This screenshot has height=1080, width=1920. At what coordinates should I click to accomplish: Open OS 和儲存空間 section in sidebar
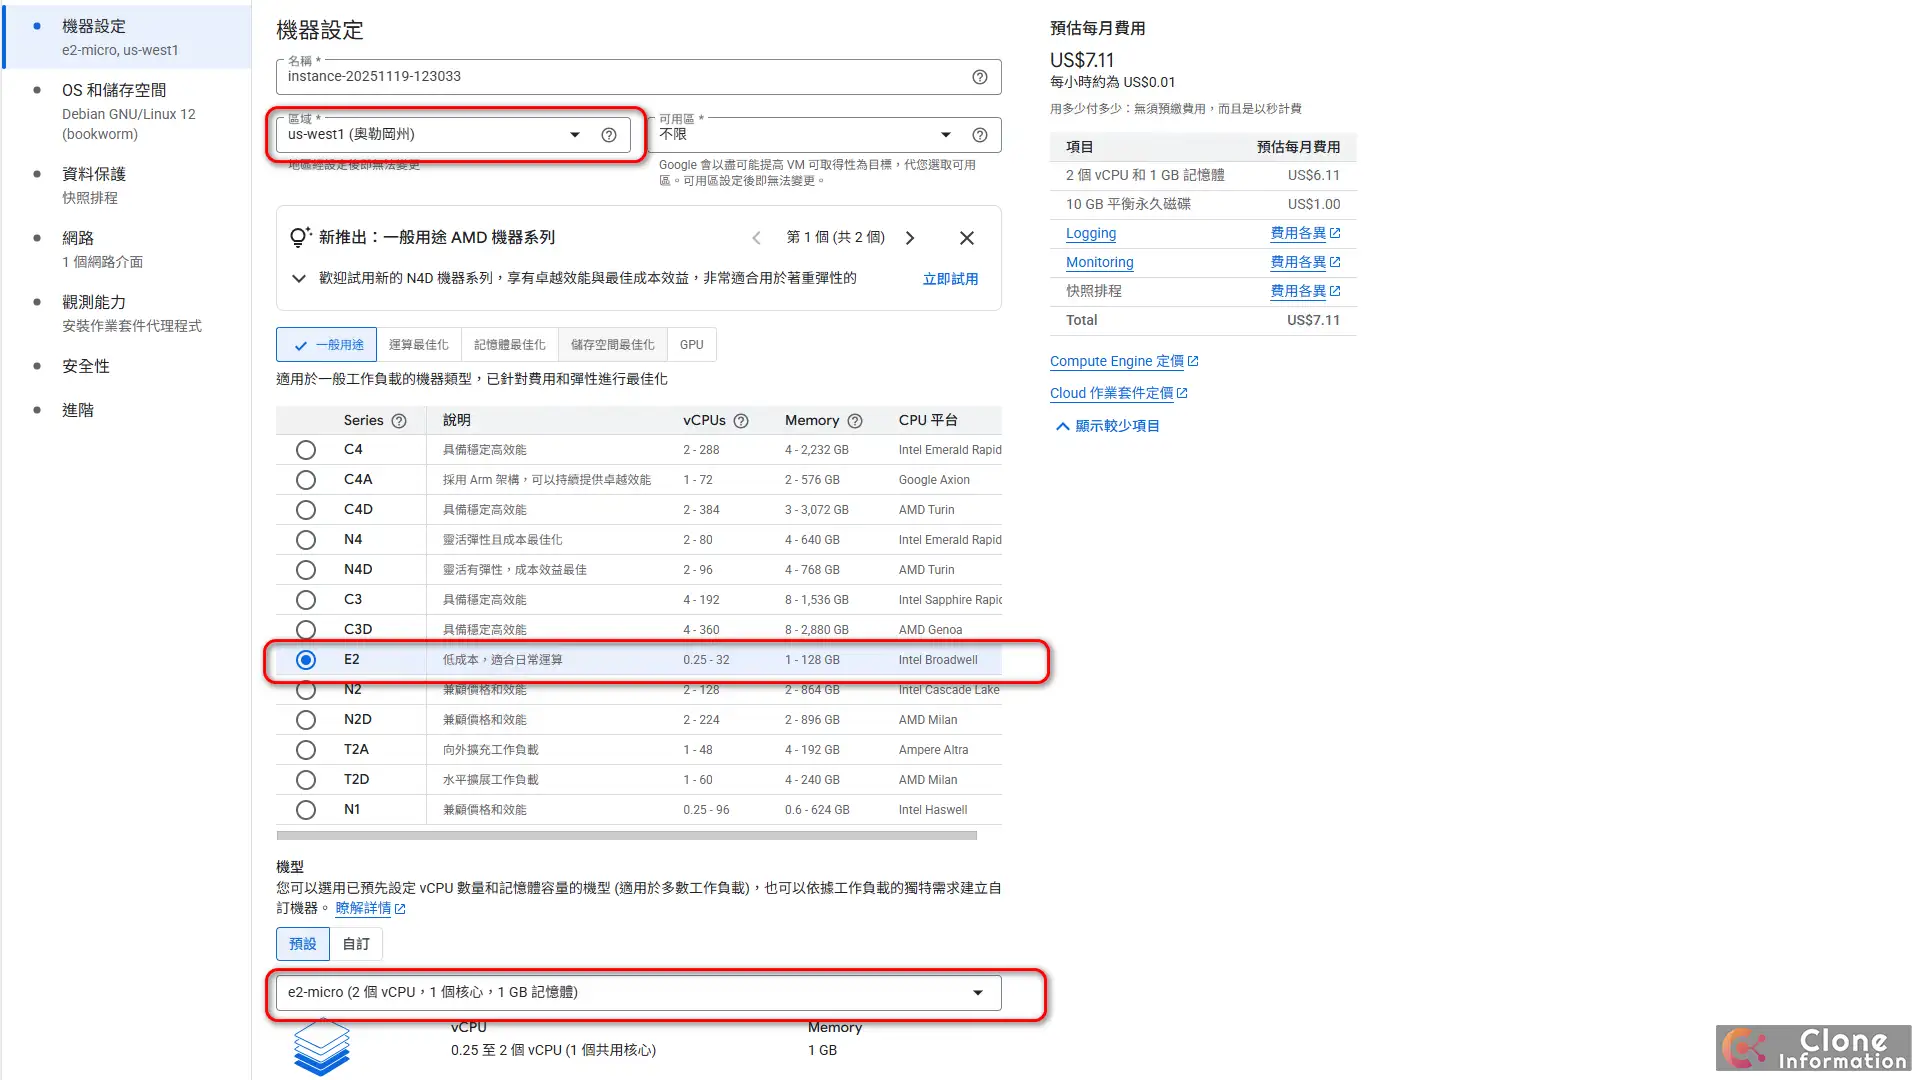pos(128,111)
